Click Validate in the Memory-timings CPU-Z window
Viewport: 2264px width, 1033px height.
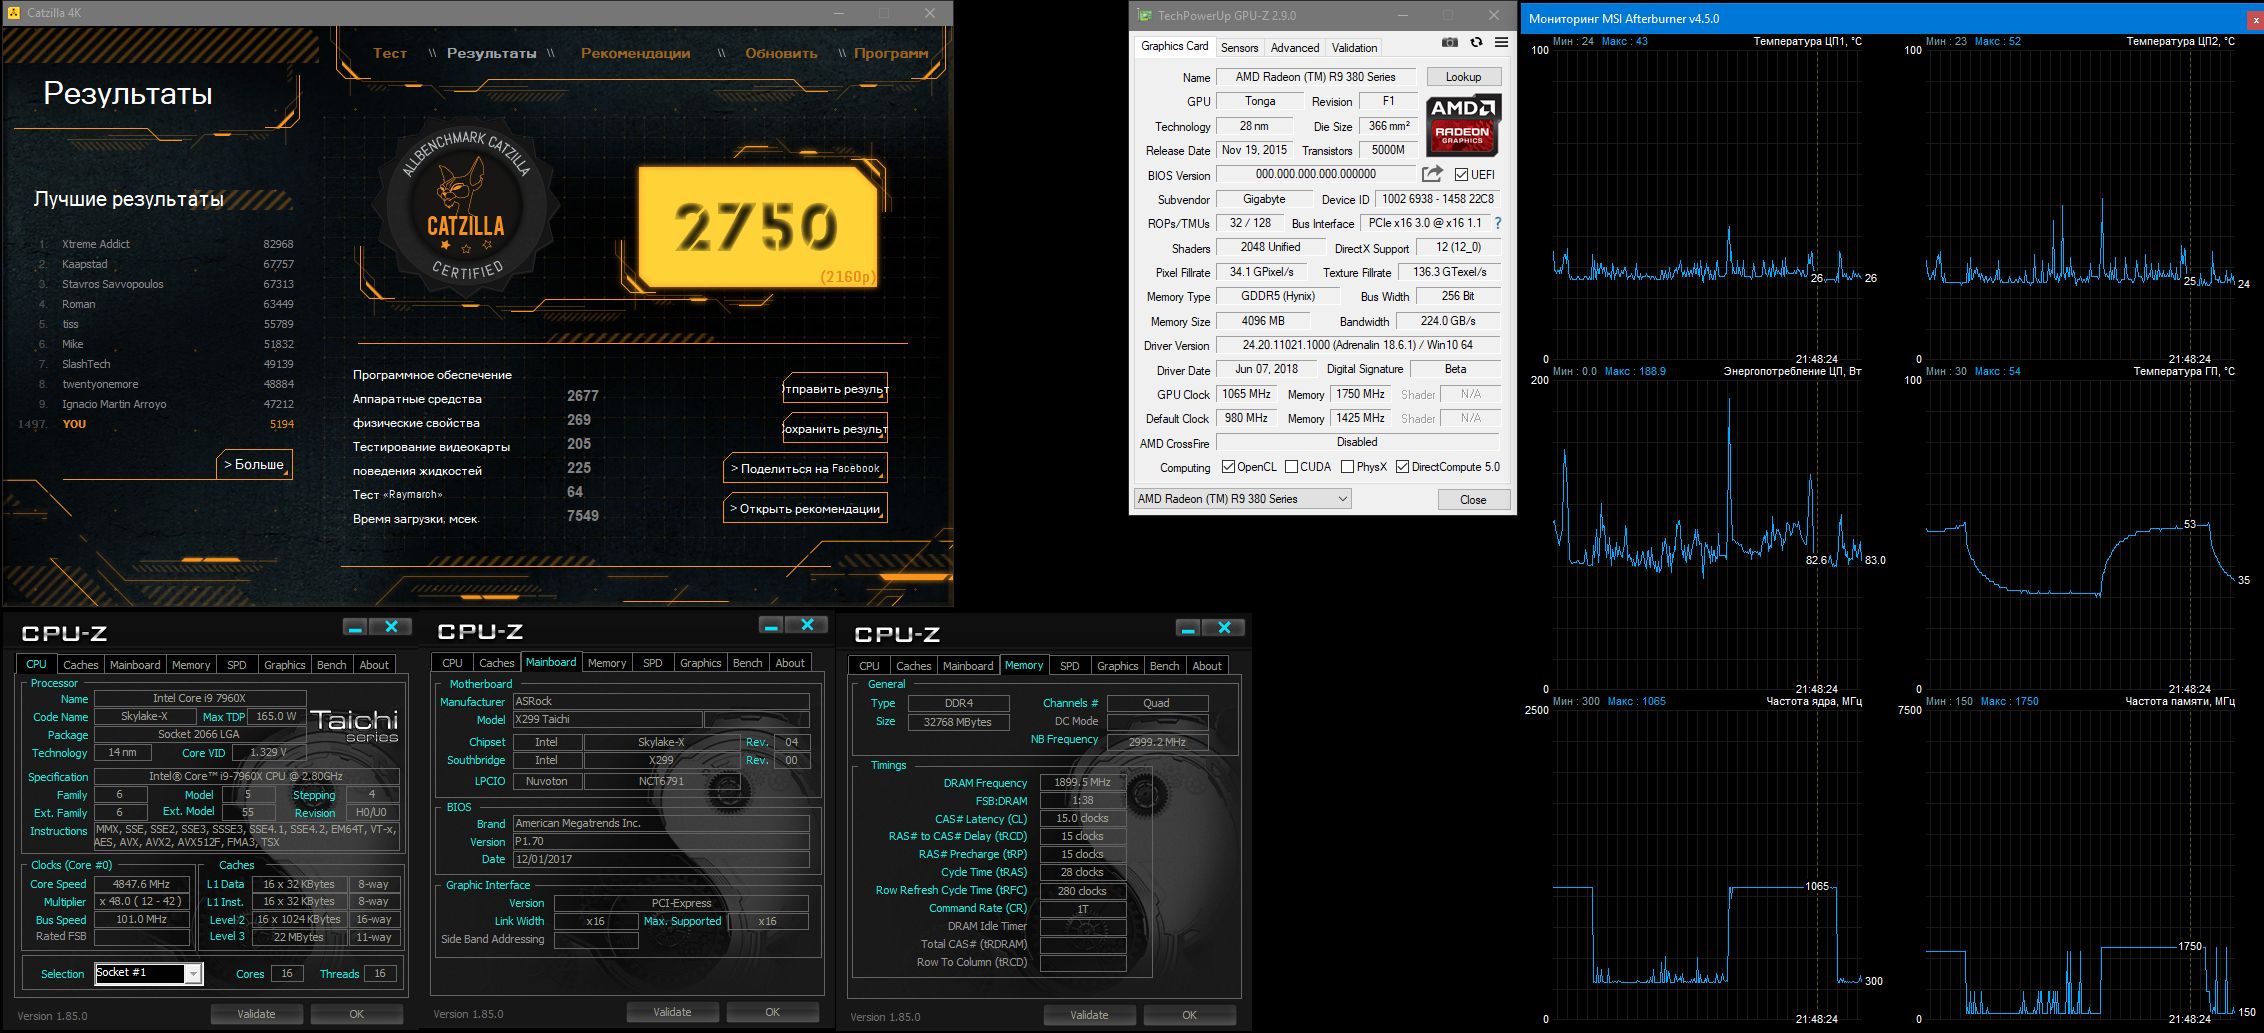click(1089, 1015)
